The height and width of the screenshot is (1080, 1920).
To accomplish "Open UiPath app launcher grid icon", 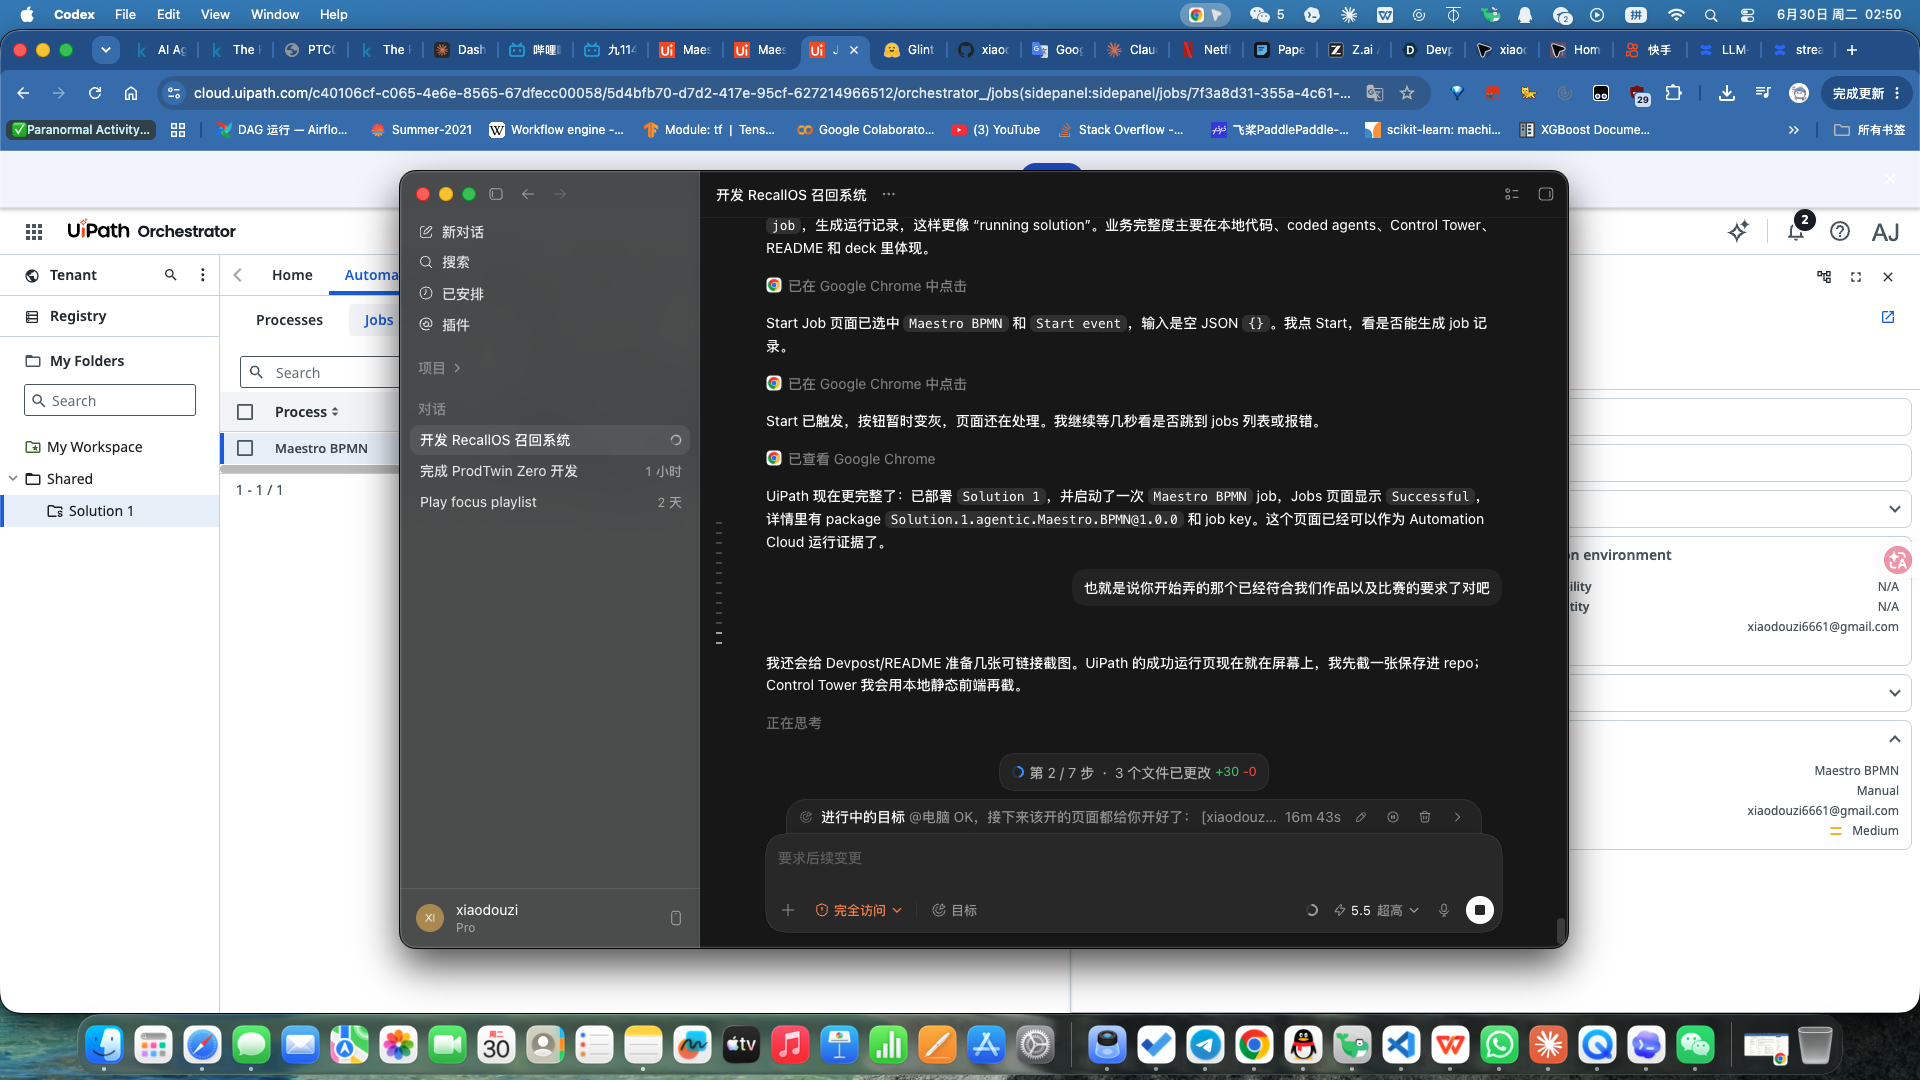I will (34, 232).
